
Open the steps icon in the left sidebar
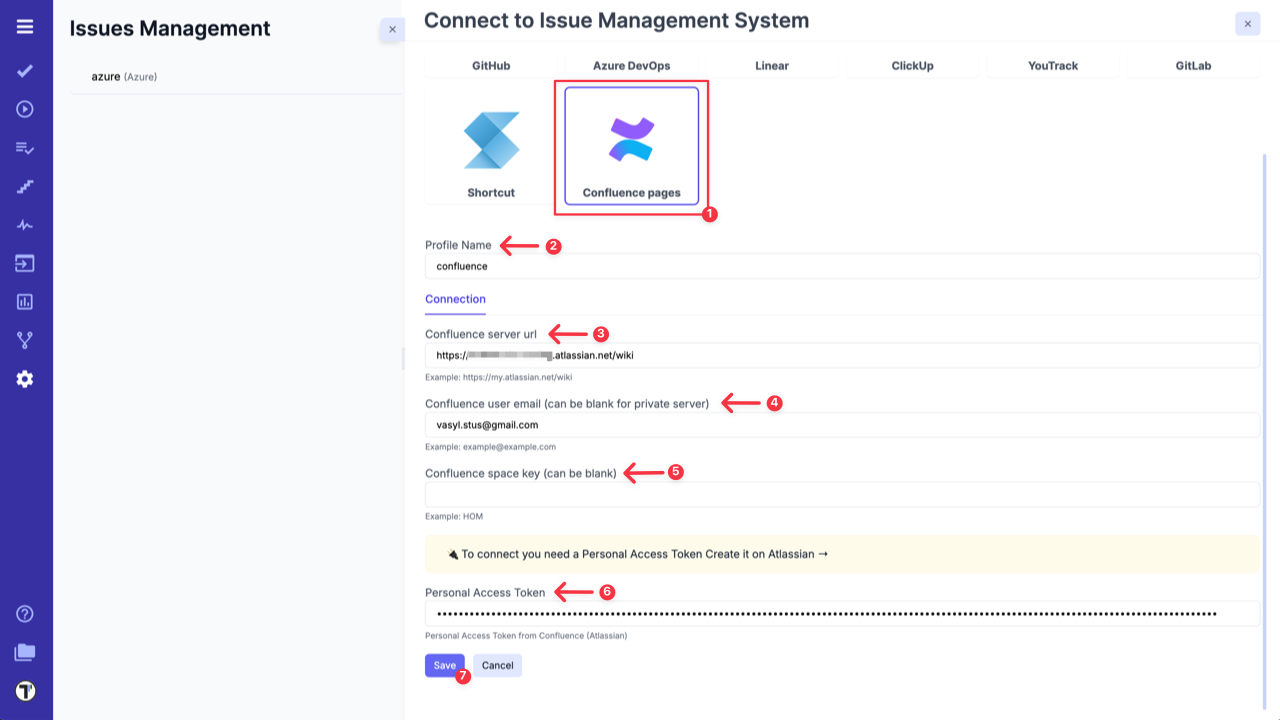(25, 186)
